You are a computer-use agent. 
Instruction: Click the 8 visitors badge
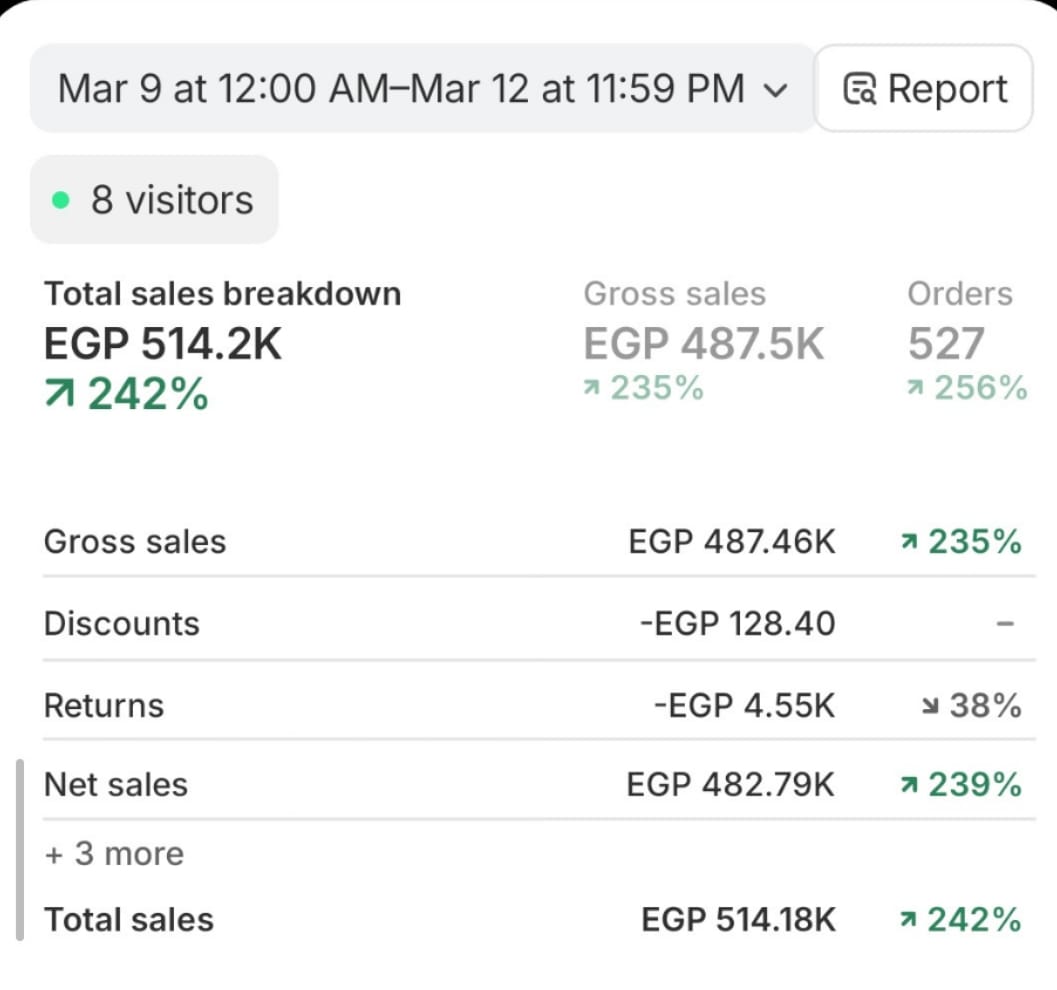coord(155,200)
